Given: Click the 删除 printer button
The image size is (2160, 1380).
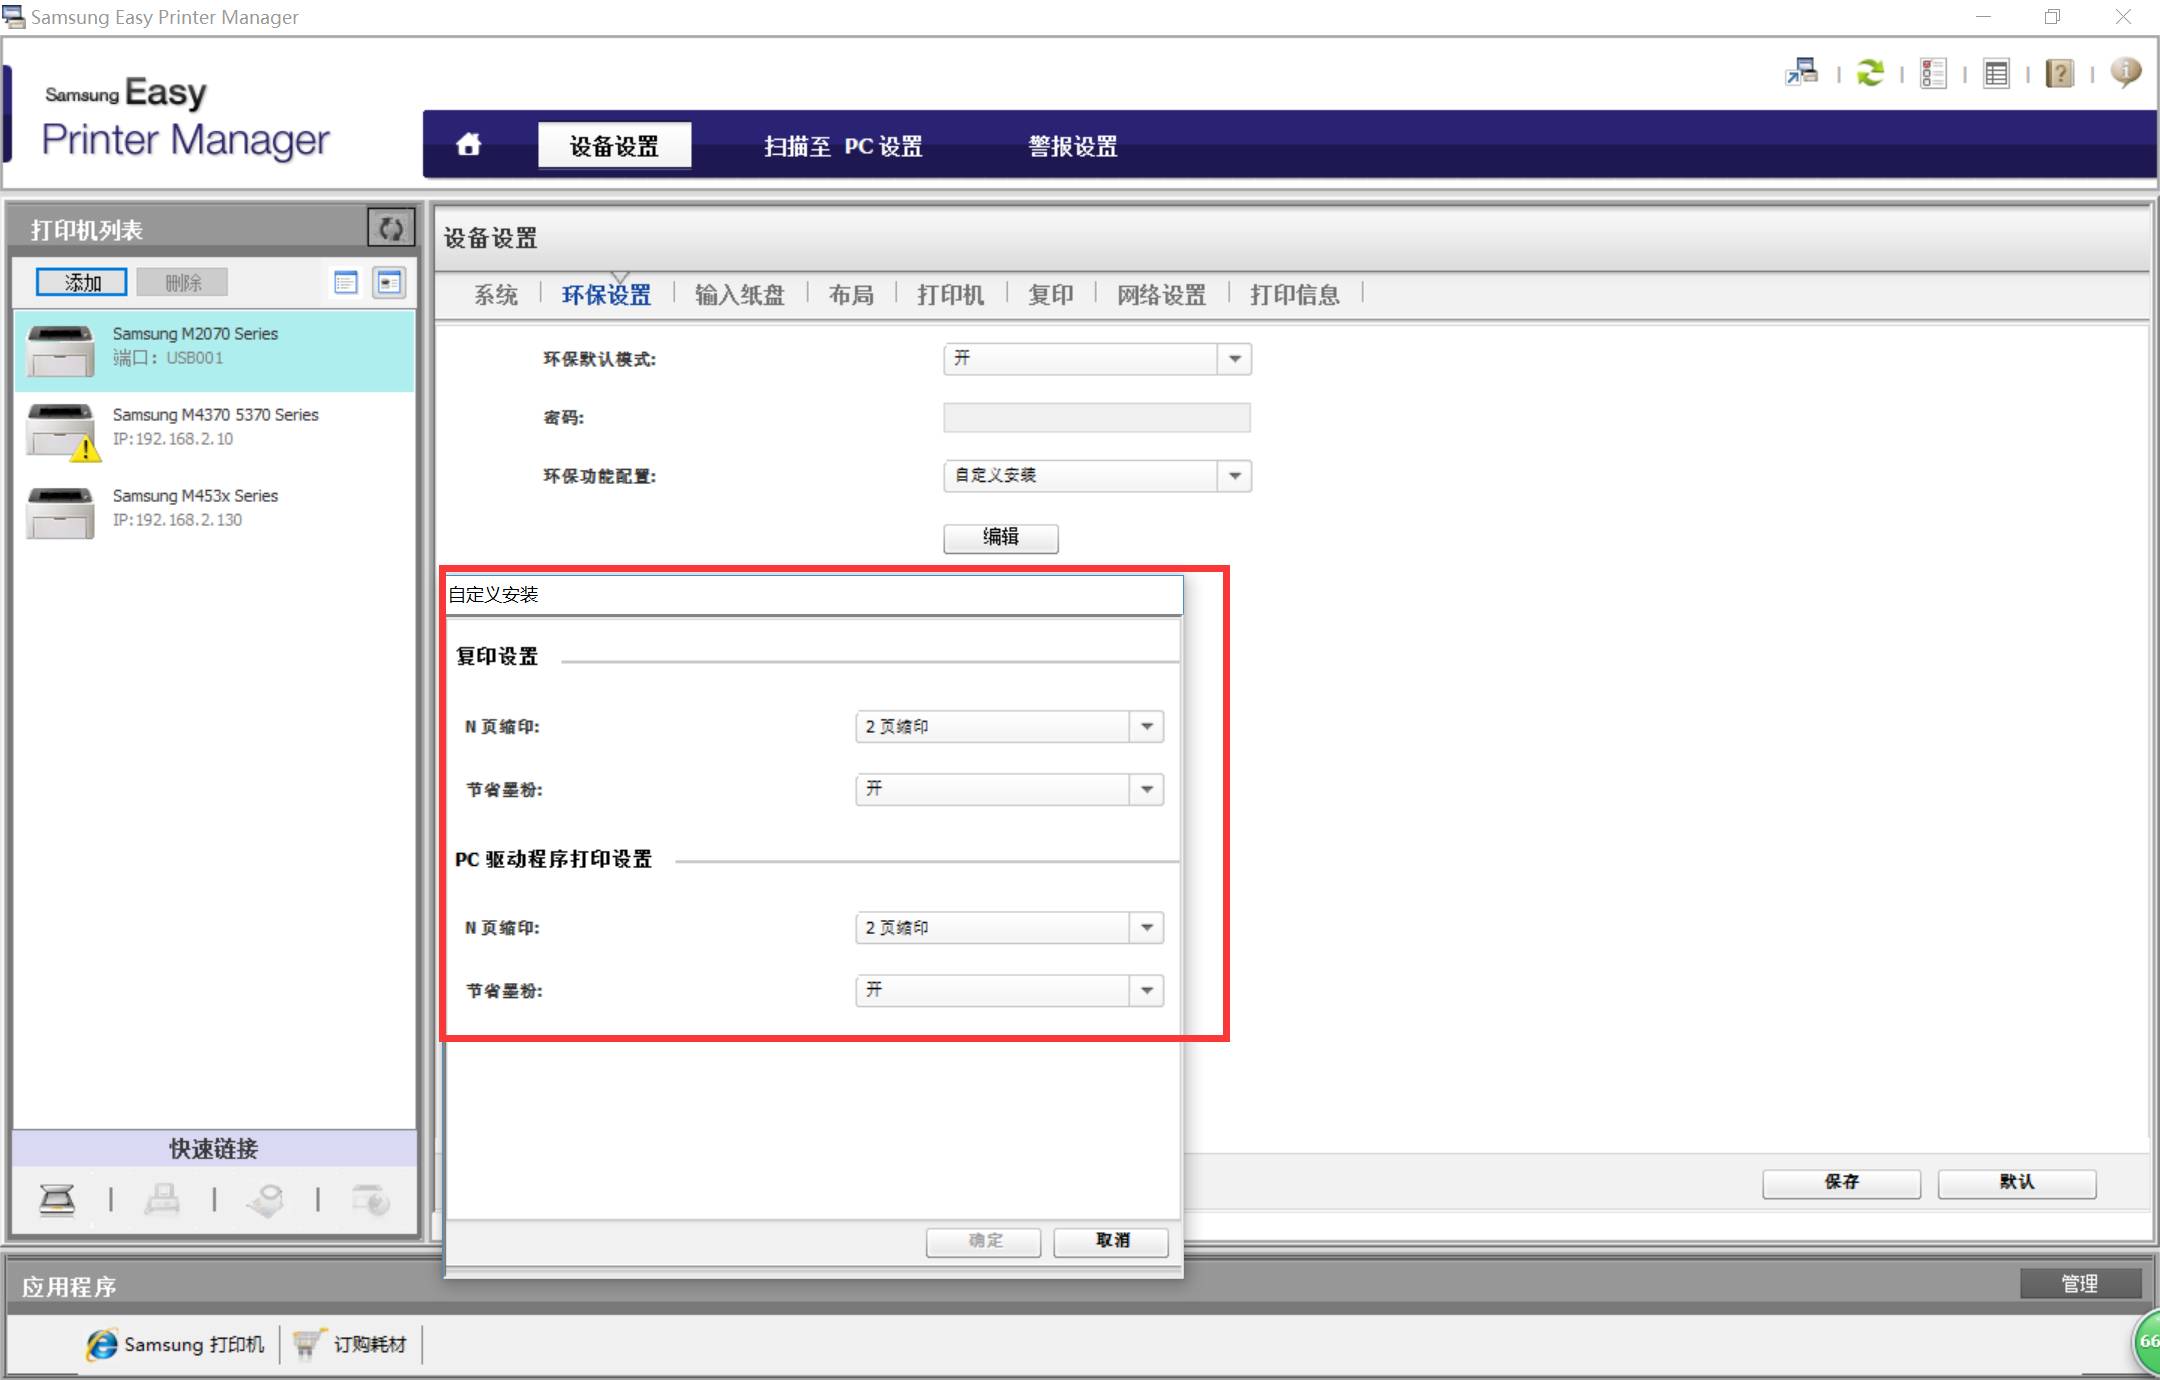Looking at the screenshot, I should pyautogui.click(x=183, y=283).
